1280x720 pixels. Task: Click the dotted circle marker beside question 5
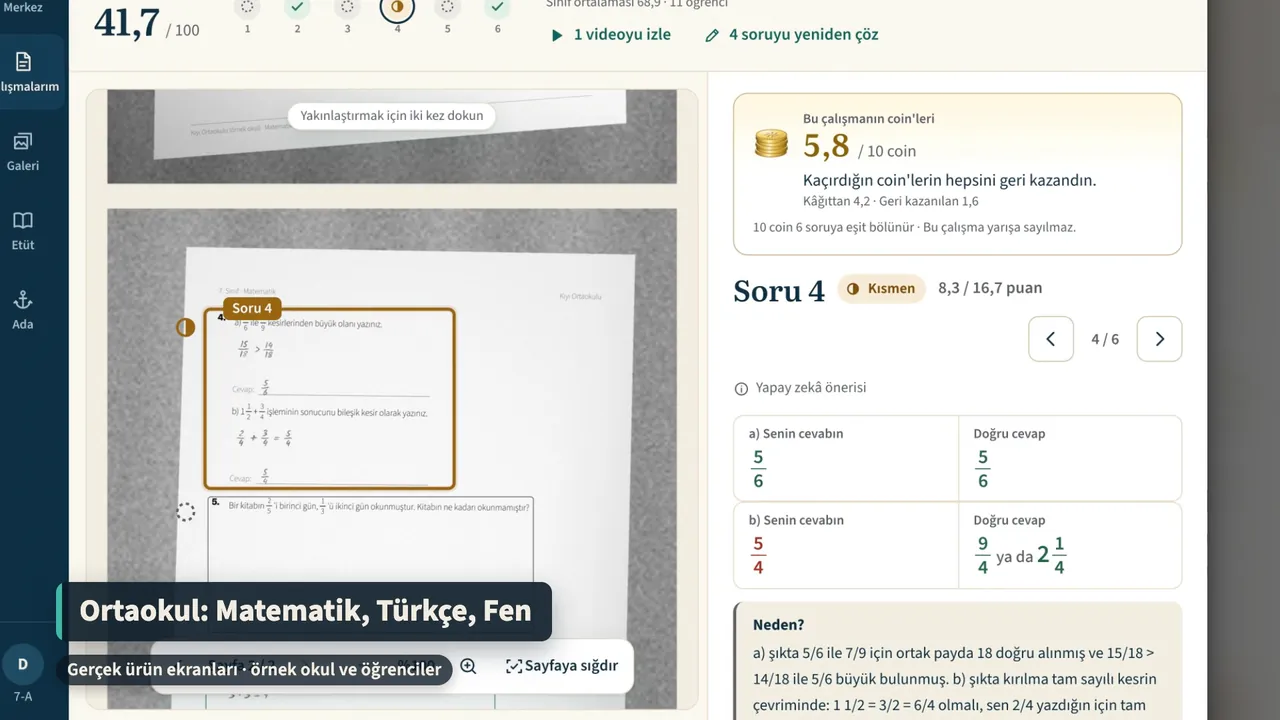[x=185, y=512]
